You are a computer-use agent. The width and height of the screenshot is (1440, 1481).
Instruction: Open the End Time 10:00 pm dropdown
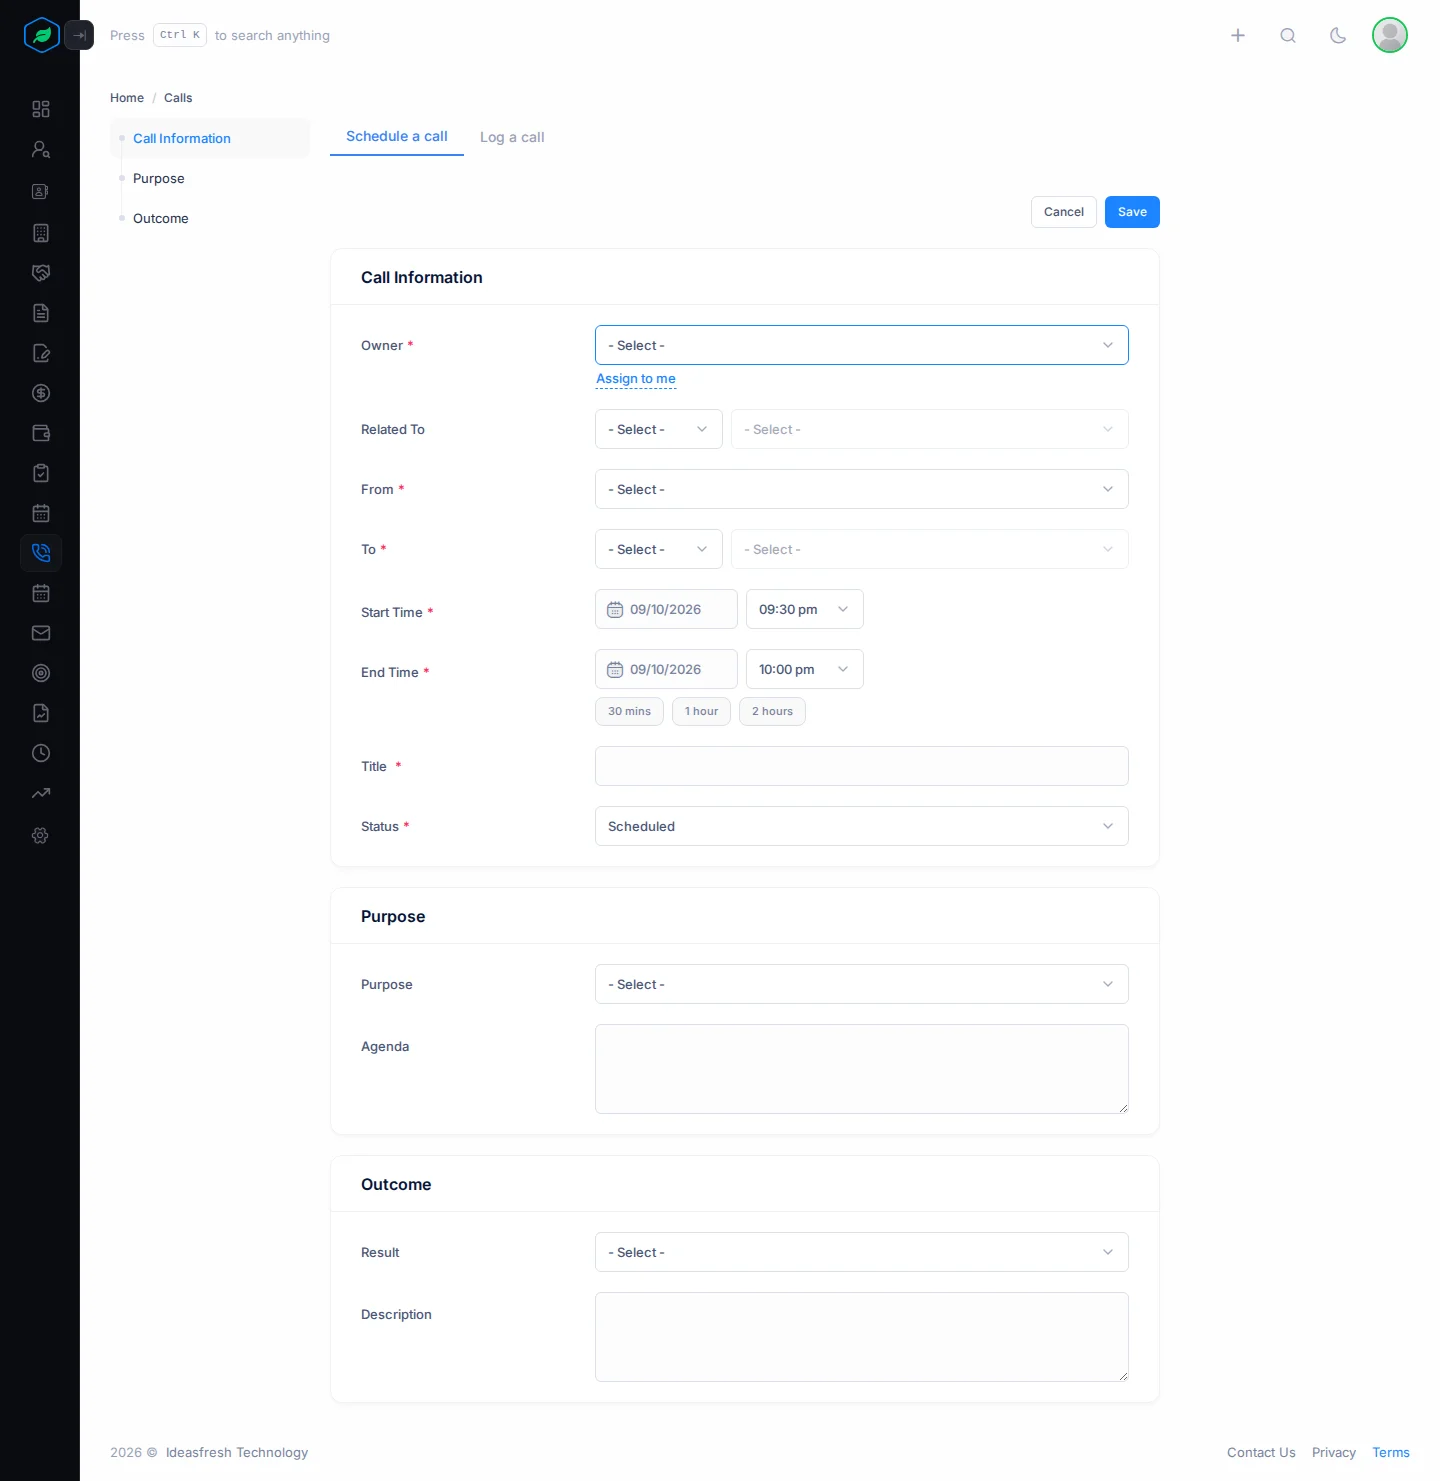point(805,669)
